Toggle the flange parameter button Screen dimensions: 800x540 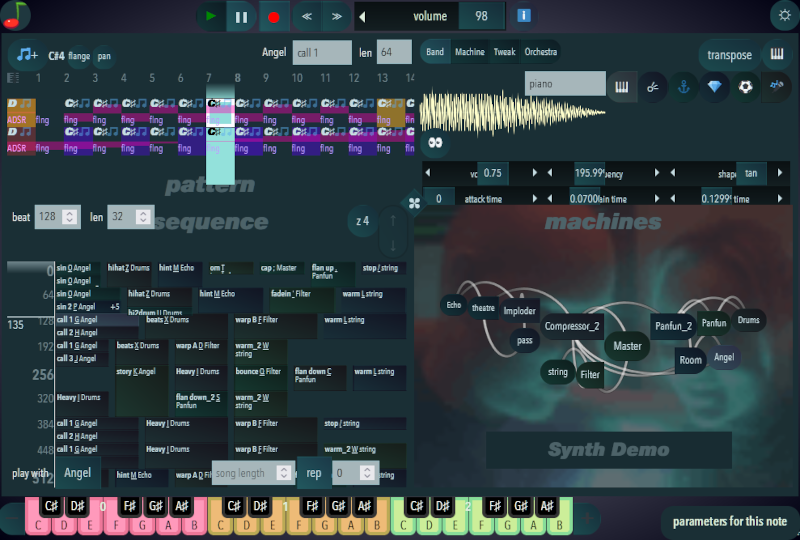tap(79, 56)
